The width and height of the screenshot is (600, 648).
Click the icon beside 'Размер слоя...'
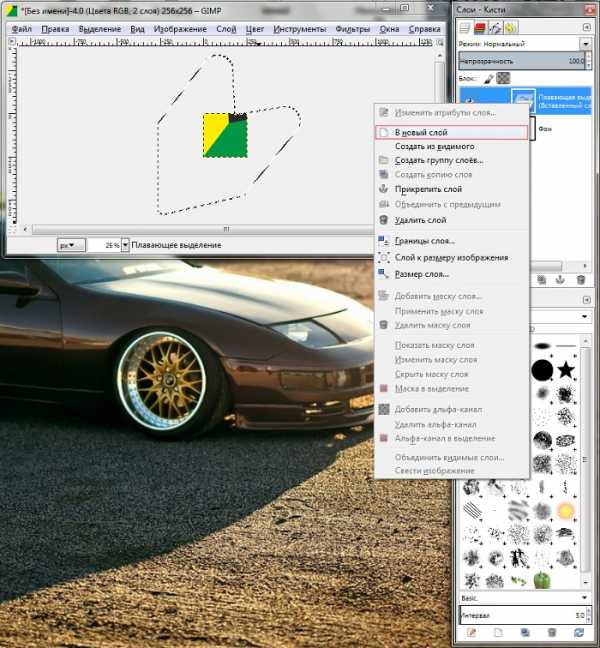click(384, 273)
